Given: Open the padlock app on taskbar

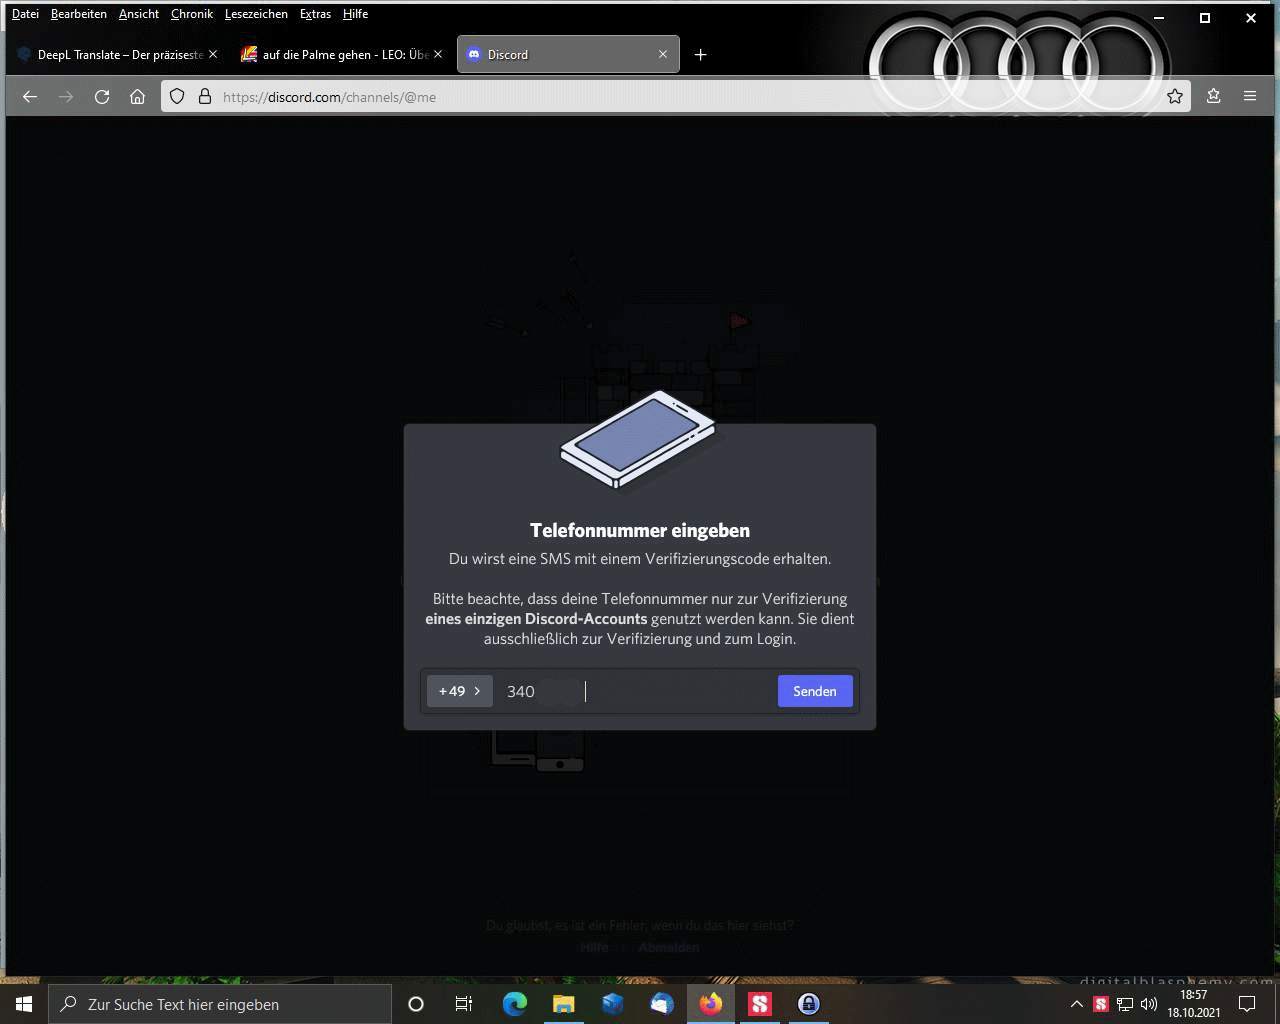Looking at the screenshot, I should click(808, 1004).
